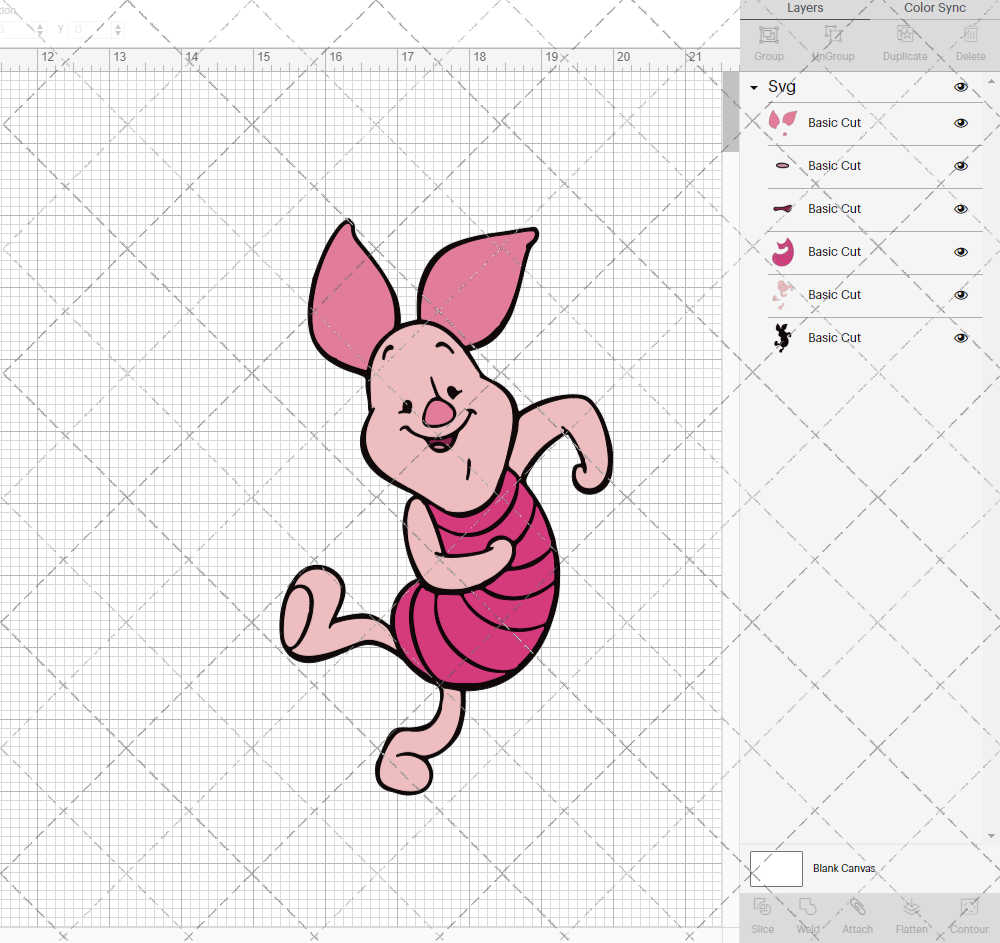
Task: Click the X position stepper arrows
Action: coord(40,29)
